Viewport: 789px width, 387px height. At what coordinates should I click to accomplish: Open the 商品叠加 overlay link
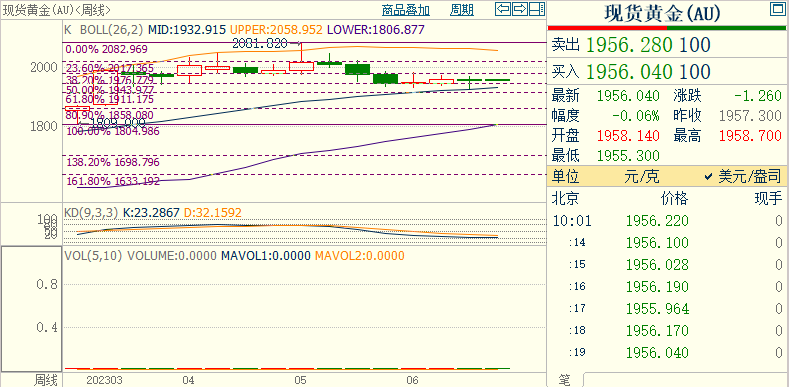[406, 10]
